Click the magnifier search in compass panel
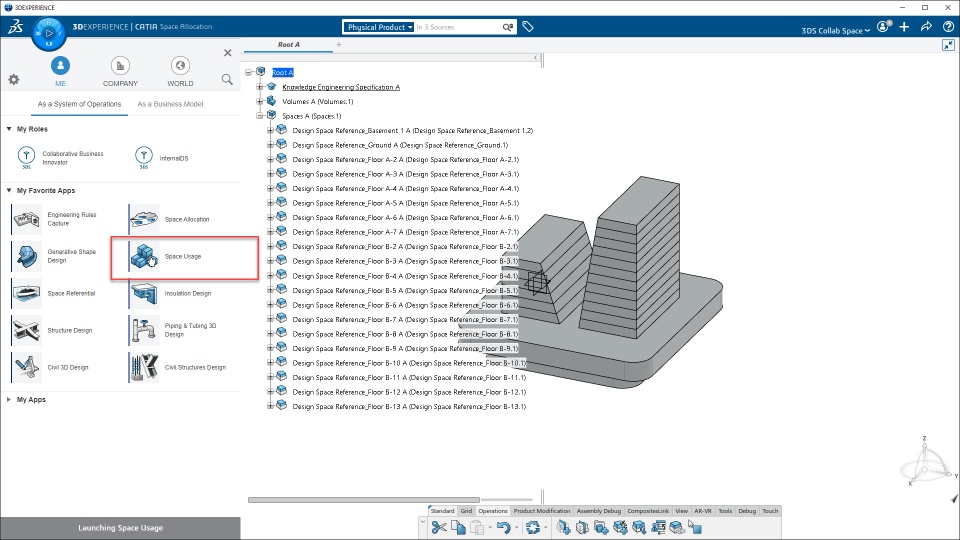This screenshot has width=960, height=540. click(227, 79)
